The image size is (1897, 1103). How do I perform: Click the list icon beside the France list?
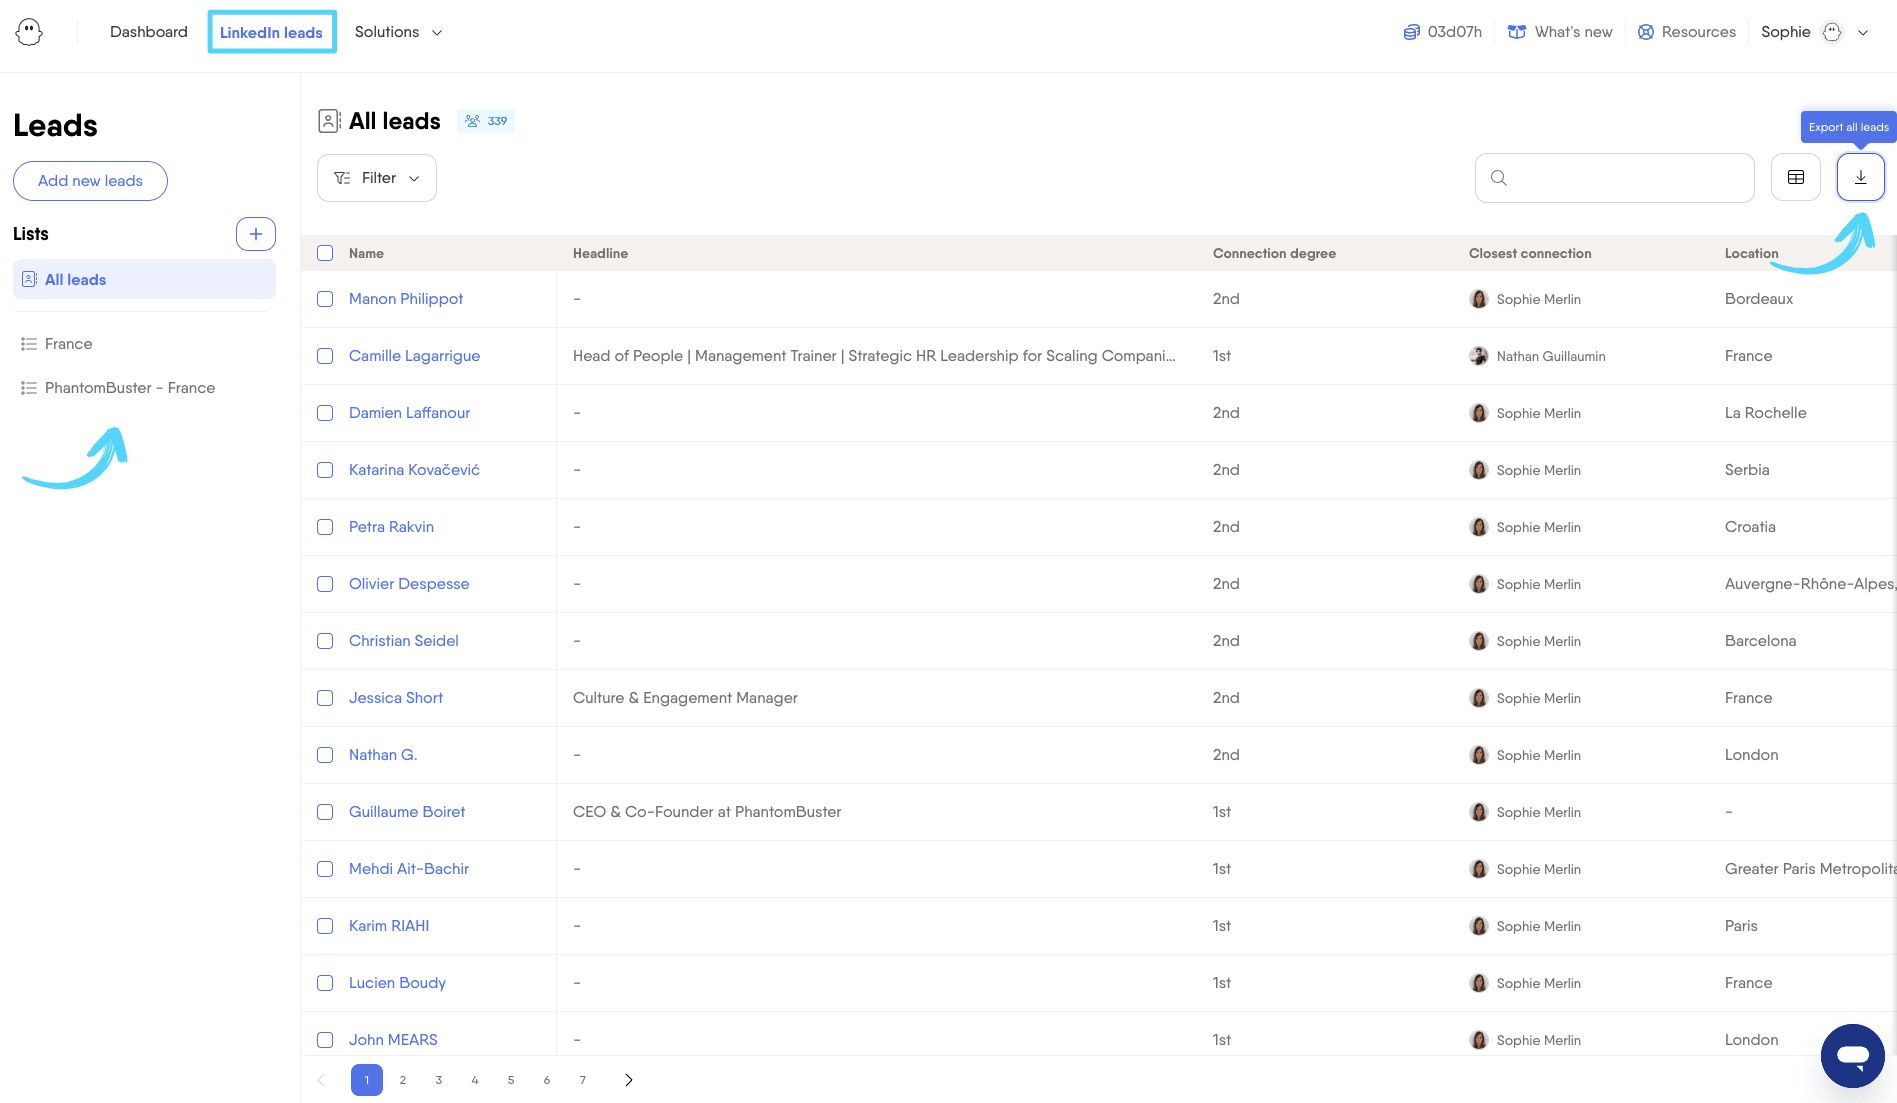[x=28, y=344]
